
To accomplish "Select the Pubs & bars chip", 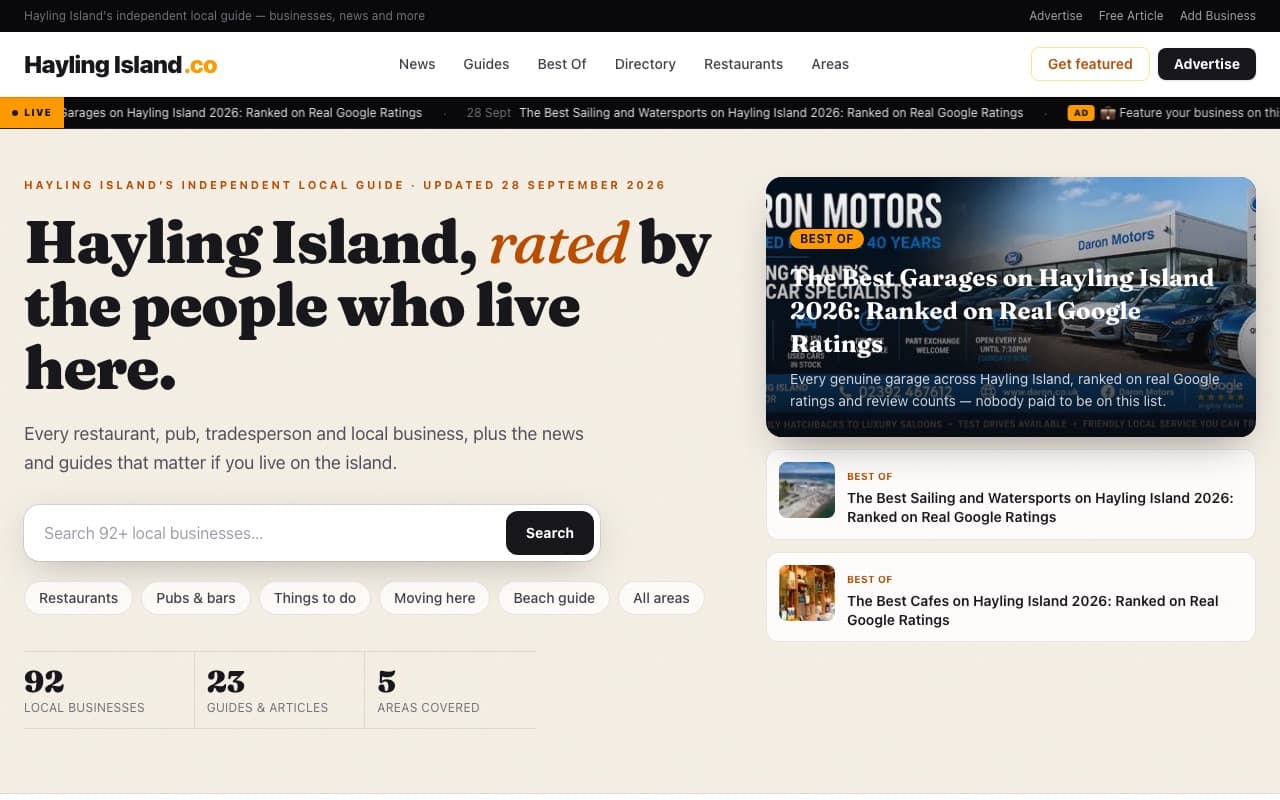I will (x=196, y=598).
